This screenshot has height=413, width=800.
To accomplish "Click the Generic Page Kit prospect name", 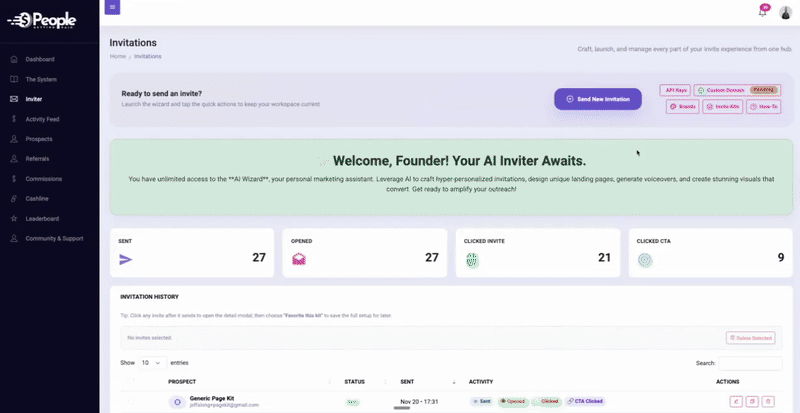I will coord(212,398).
